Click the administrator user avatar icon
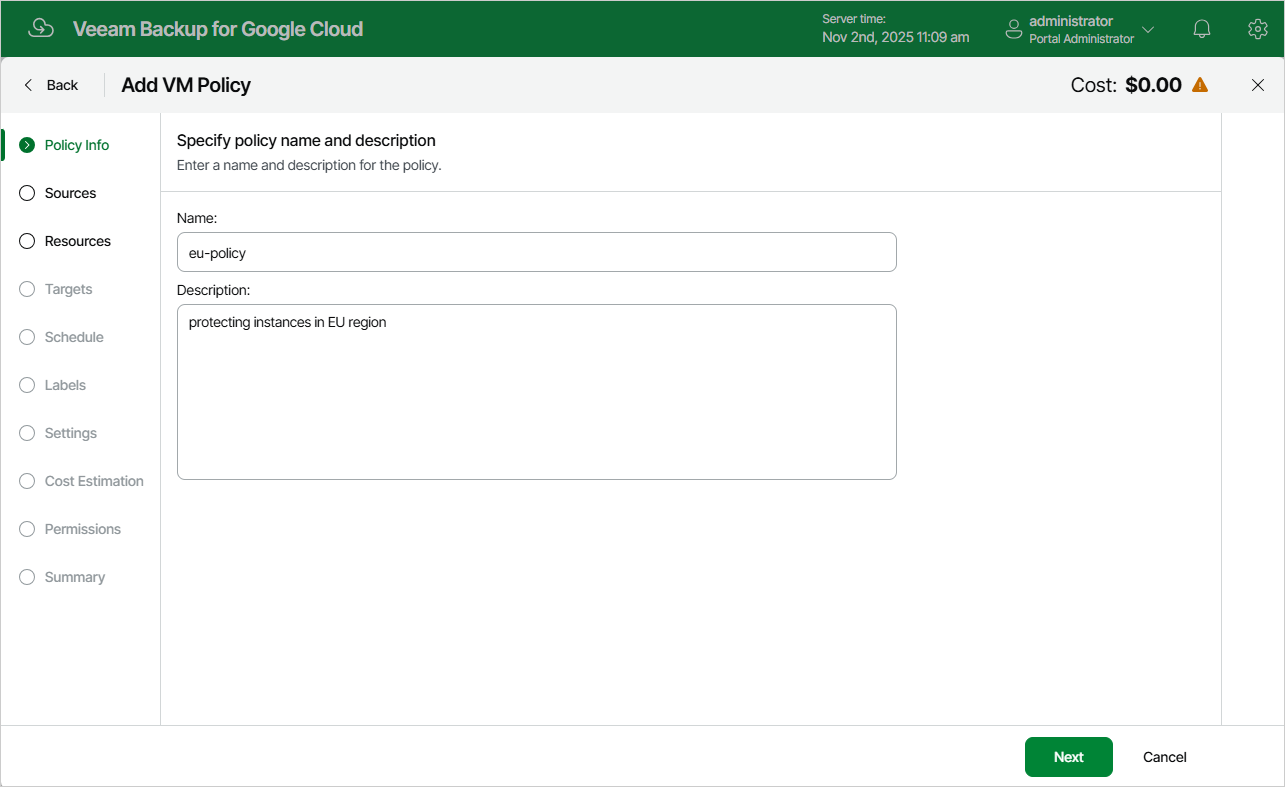This screenshot has width=1285, height=787. (x=1014, y=29)
